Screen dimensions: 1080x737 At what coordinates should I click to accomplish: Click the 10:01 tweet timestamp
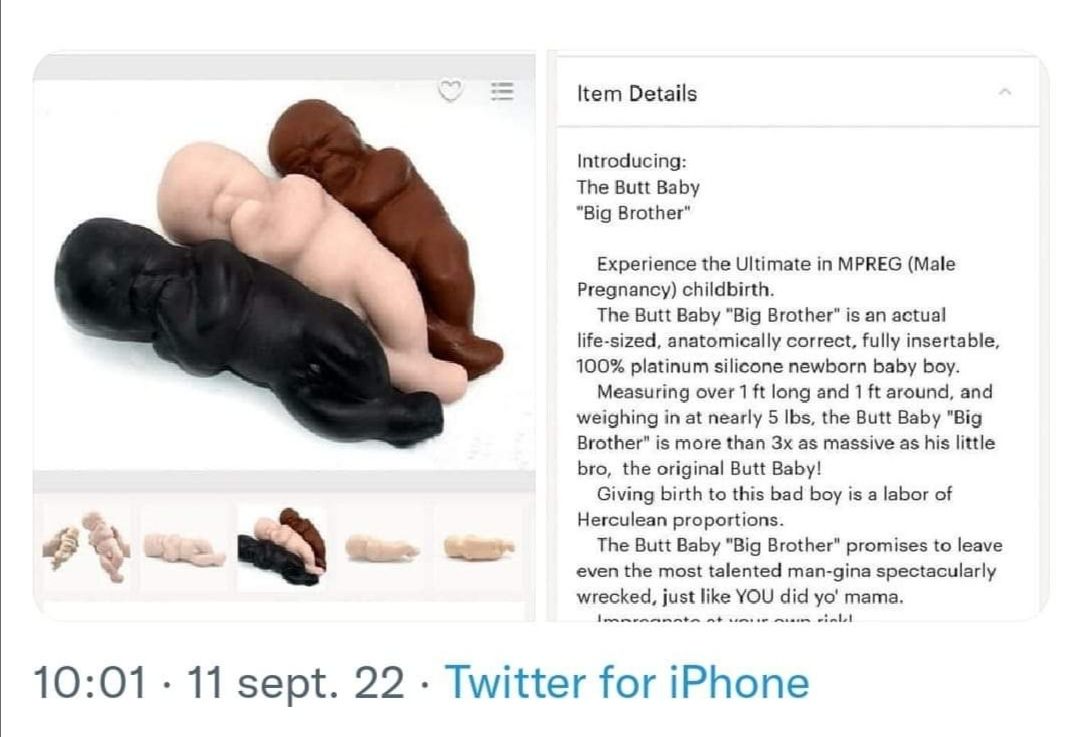click(x=90, y=683)
